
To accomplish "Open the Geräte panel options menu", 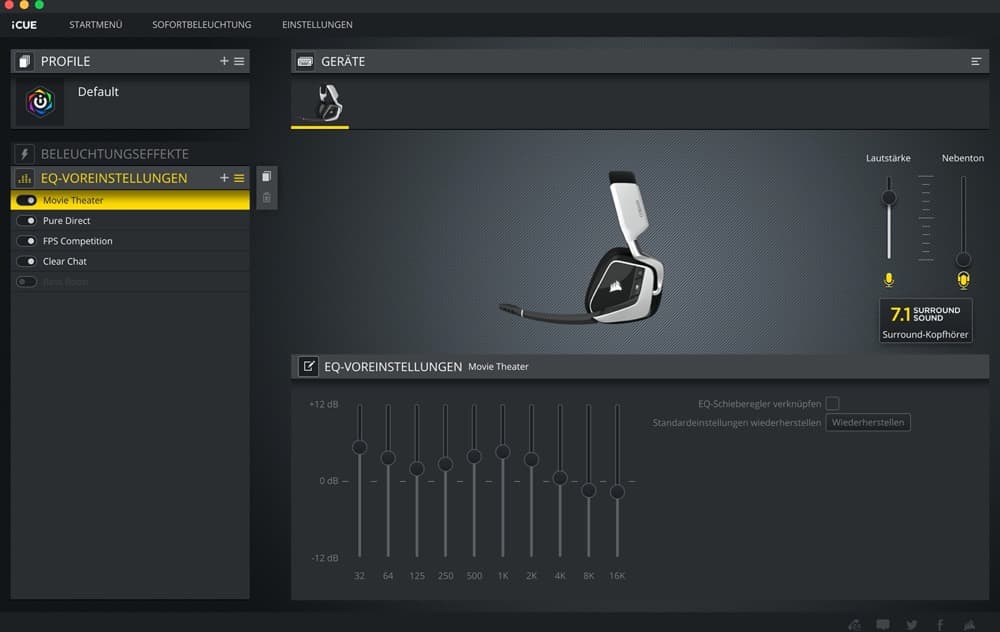I will [976, 61].
